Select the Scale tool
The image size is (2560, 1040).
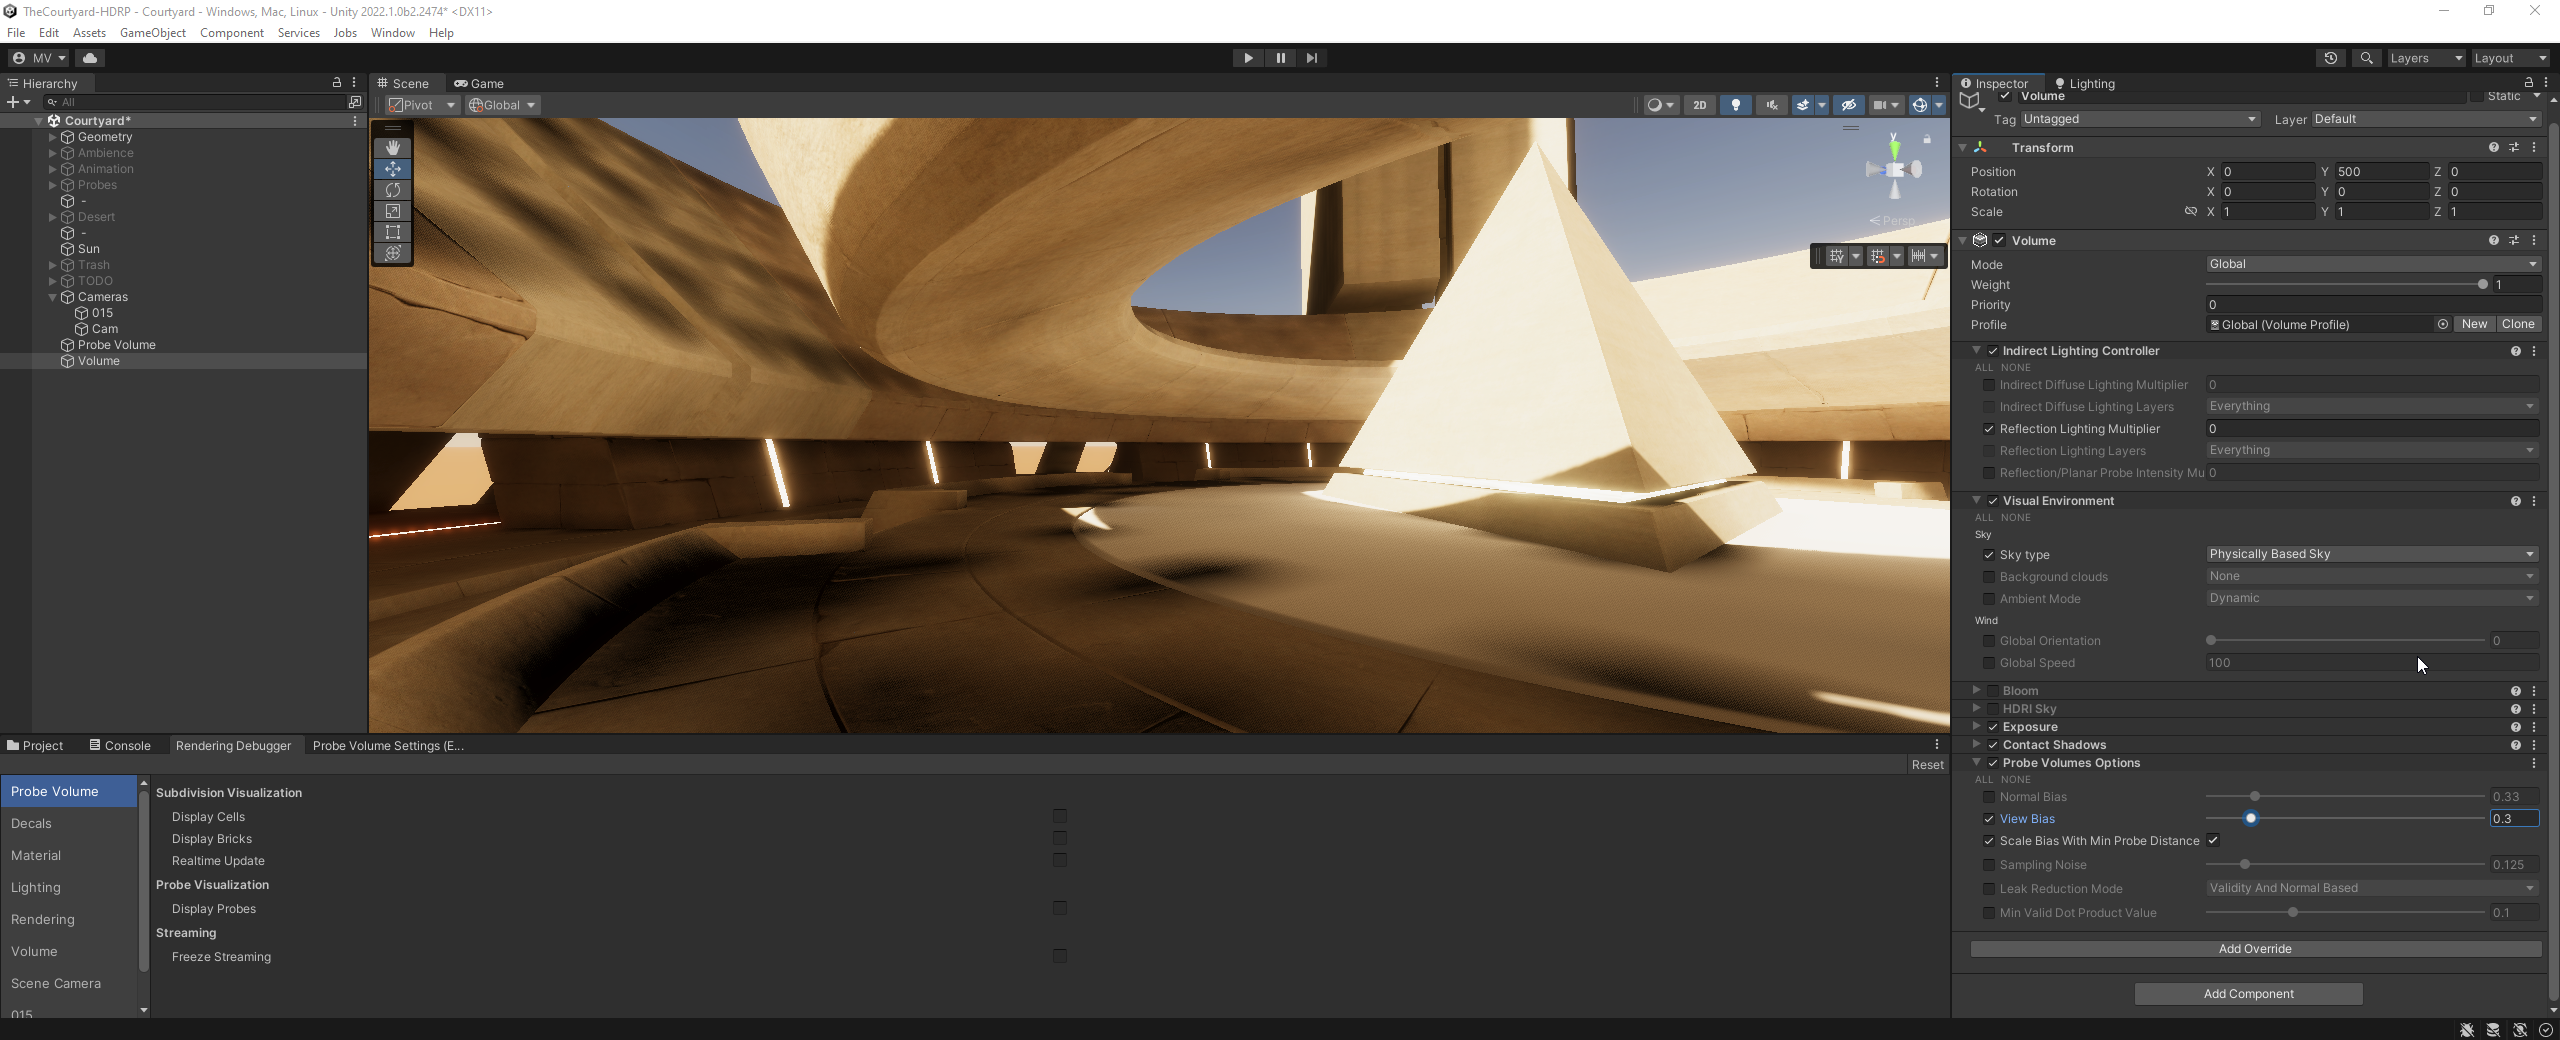tap(393, 211)
